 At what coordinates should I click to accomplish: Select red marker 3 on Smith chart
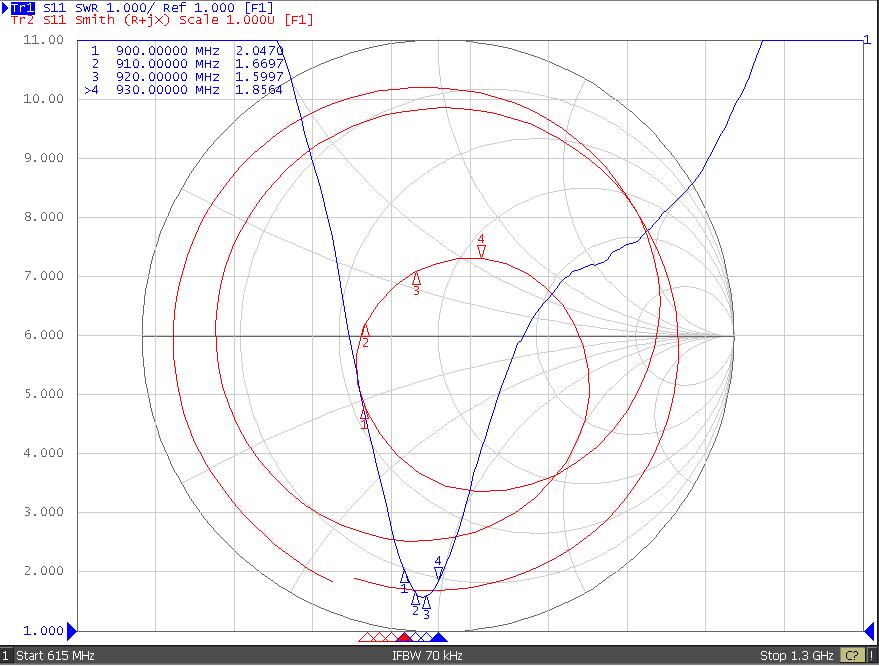tap(416, 278)
